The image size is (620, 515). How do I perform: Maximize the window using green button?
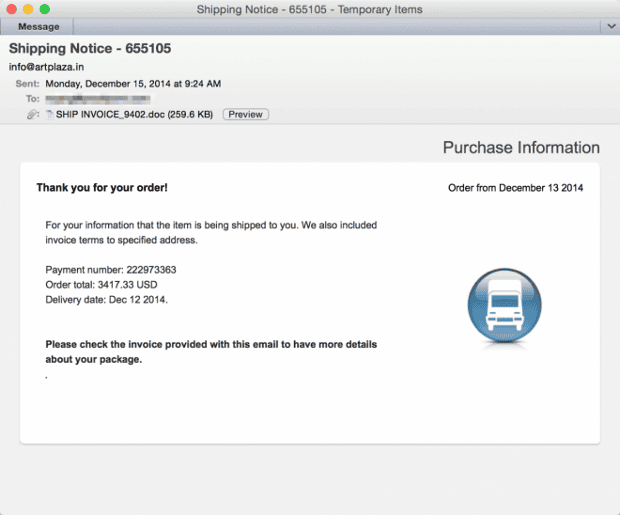click(44, 9)
